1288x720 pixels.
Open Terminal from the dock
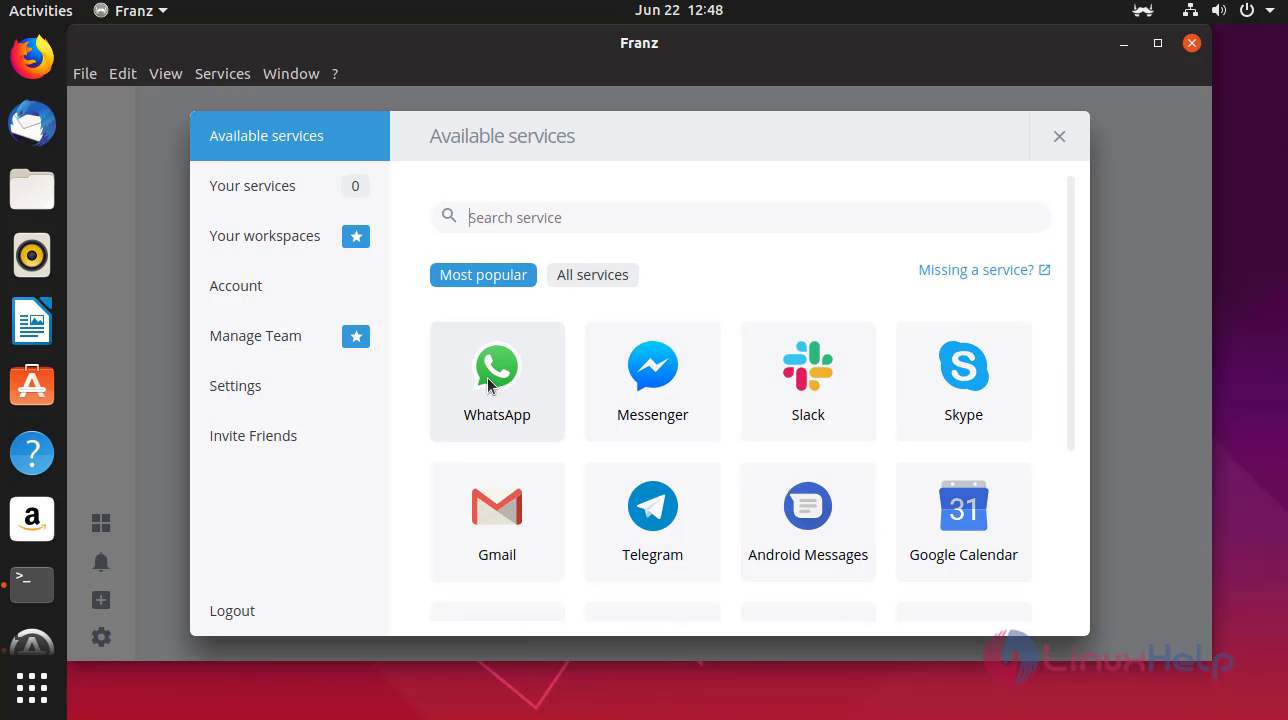click(x=32, y=585)
